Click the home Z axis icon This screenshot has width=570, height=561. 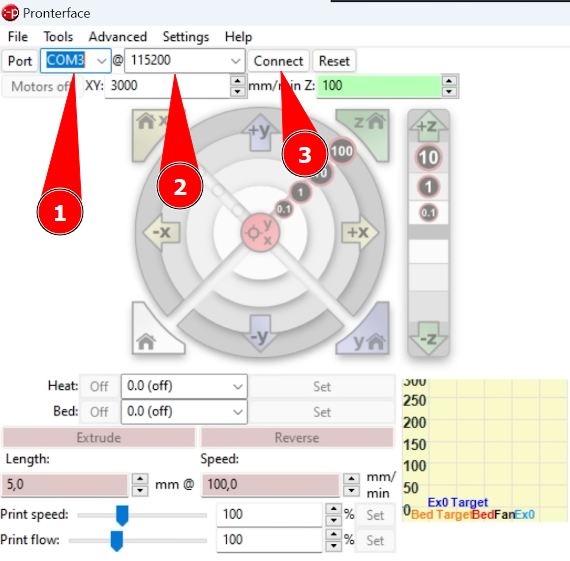click(x=368, y=132)
